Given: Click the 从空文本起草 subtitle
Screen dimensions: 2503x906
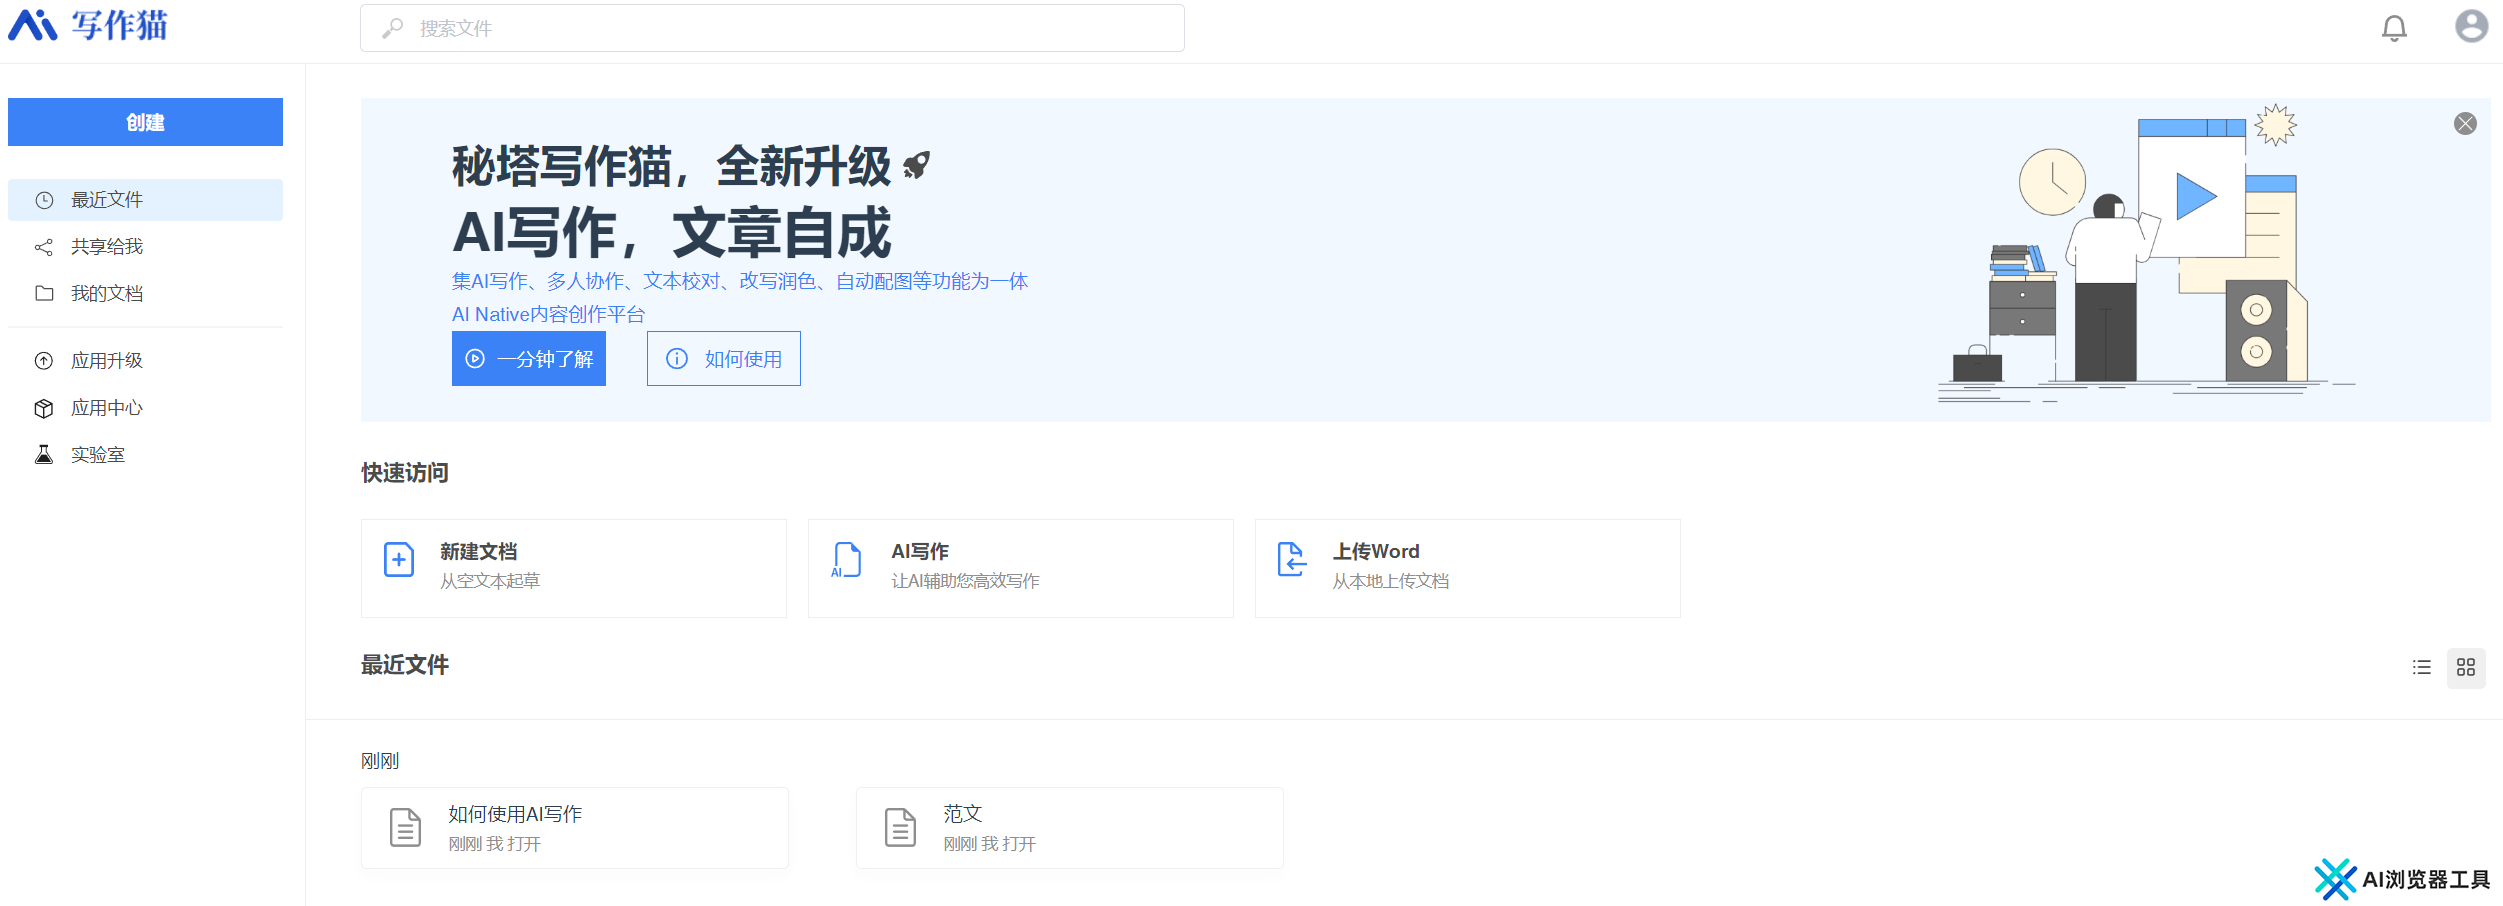Looking at the screenshot, I should tap(490, 581).
